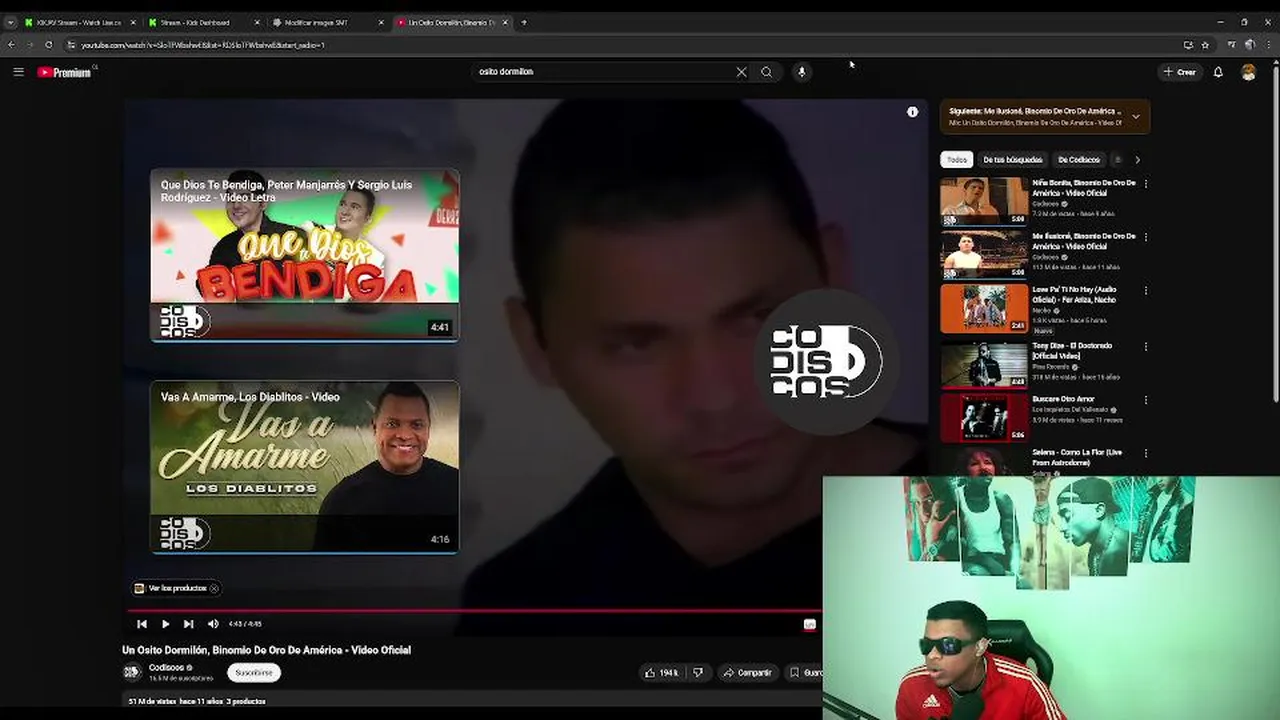Open Vas A Amarme end-screen video

pyautogui.click(x=305, y=467)
